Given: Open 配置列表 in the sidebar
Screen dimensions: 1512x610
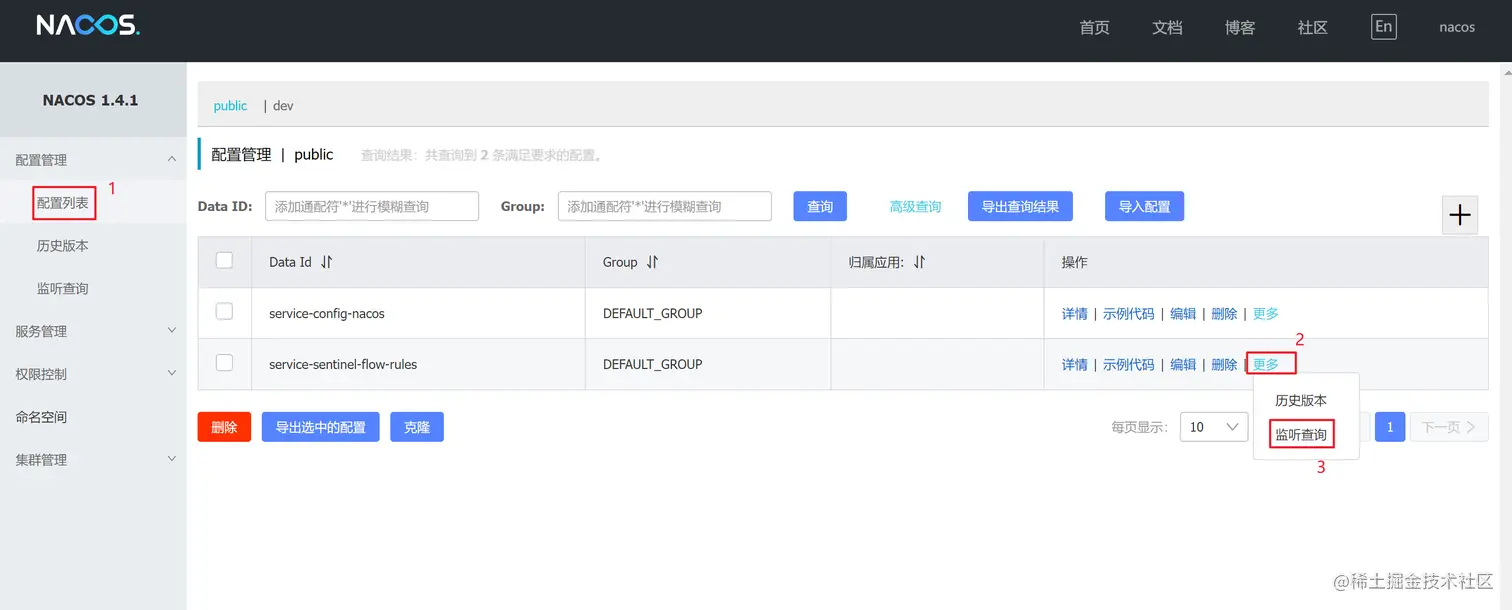Looking at the screenshot, I should [63, 203].
